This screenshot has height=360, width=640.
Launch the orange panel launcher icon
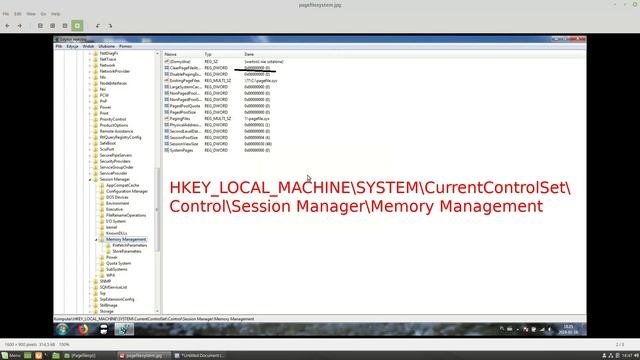click(38, 356)
